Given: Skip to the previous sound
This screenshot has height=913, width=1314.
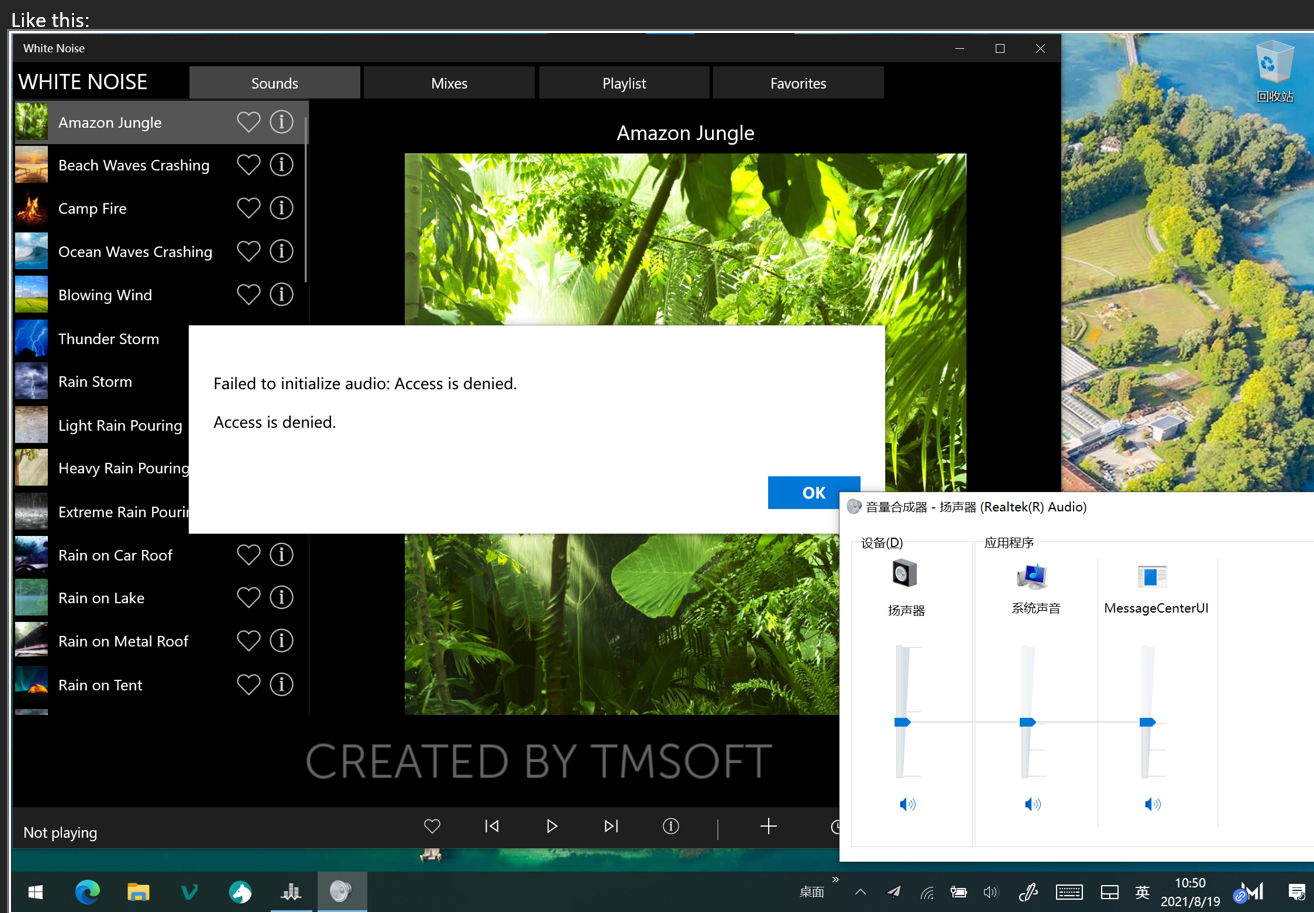Looking at the screenshot, I should coord(491,826).
